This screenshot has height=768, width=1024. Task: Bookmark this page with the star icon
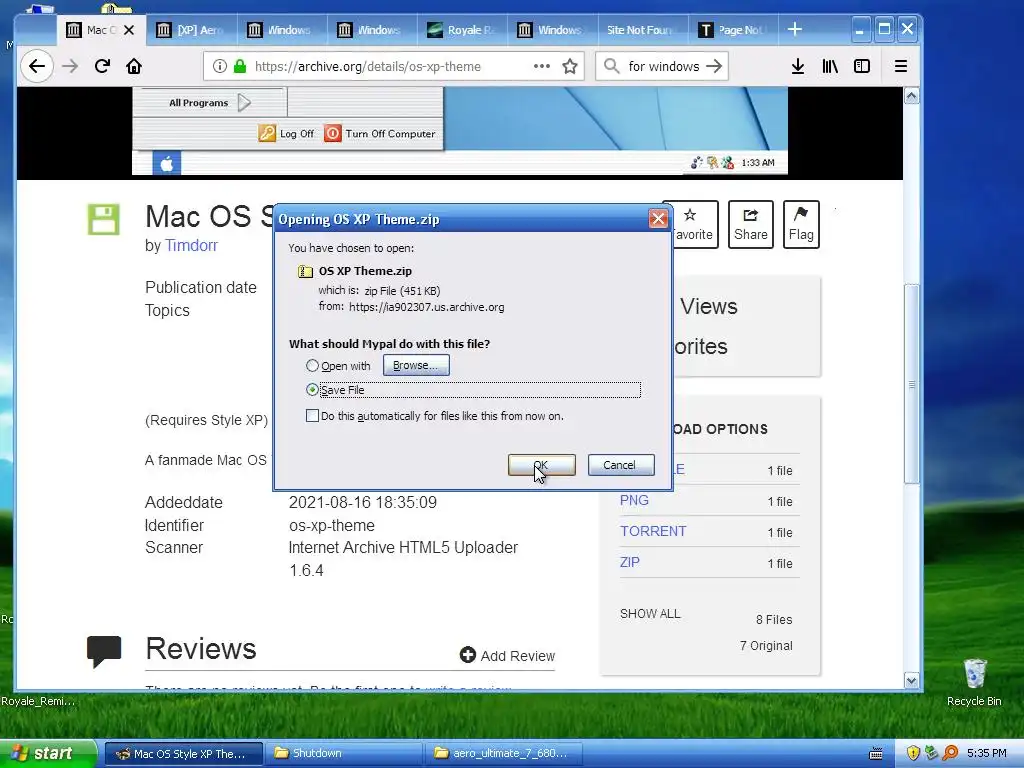570,66
